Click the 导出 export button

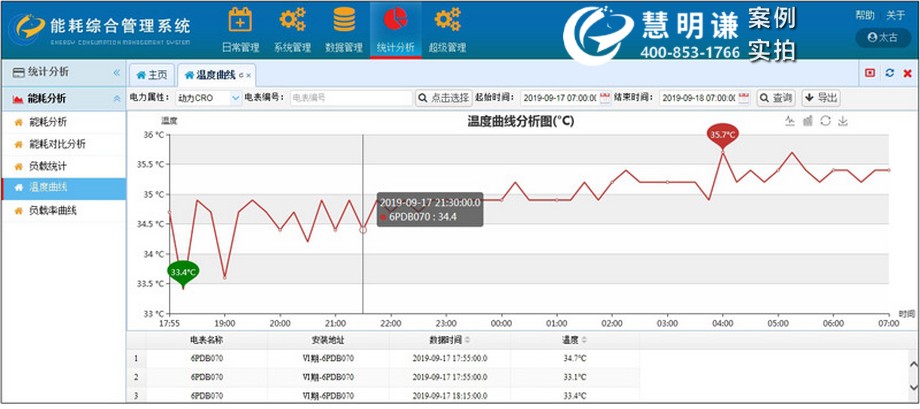[x=821, y=98]
